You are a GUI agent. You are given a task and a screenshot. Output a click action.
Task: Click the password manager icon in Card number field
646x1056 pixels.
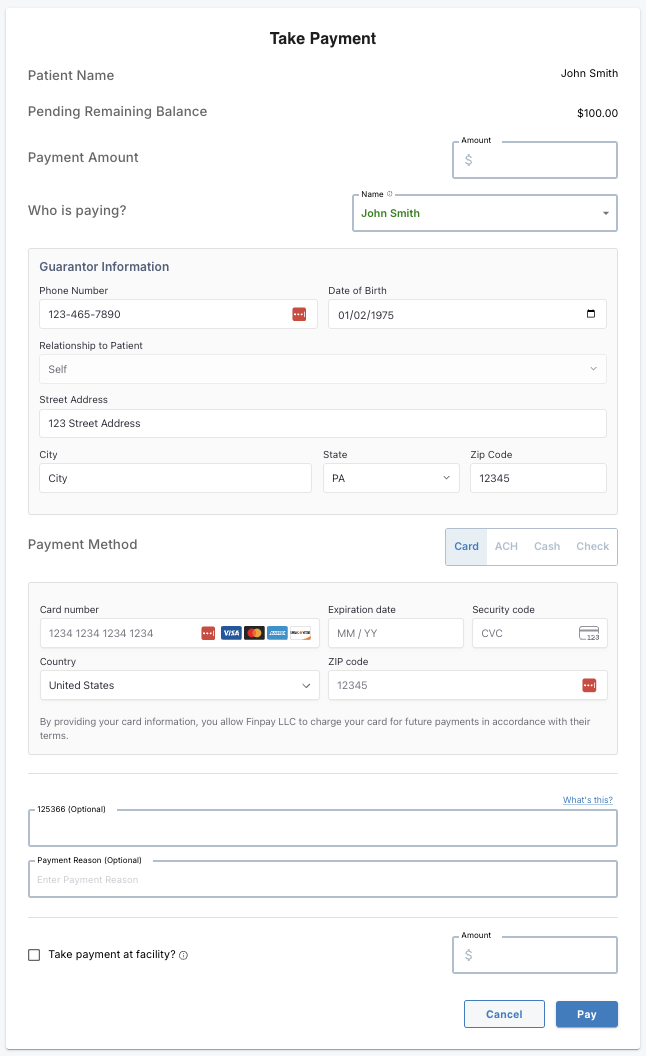(x=208, y=633)
